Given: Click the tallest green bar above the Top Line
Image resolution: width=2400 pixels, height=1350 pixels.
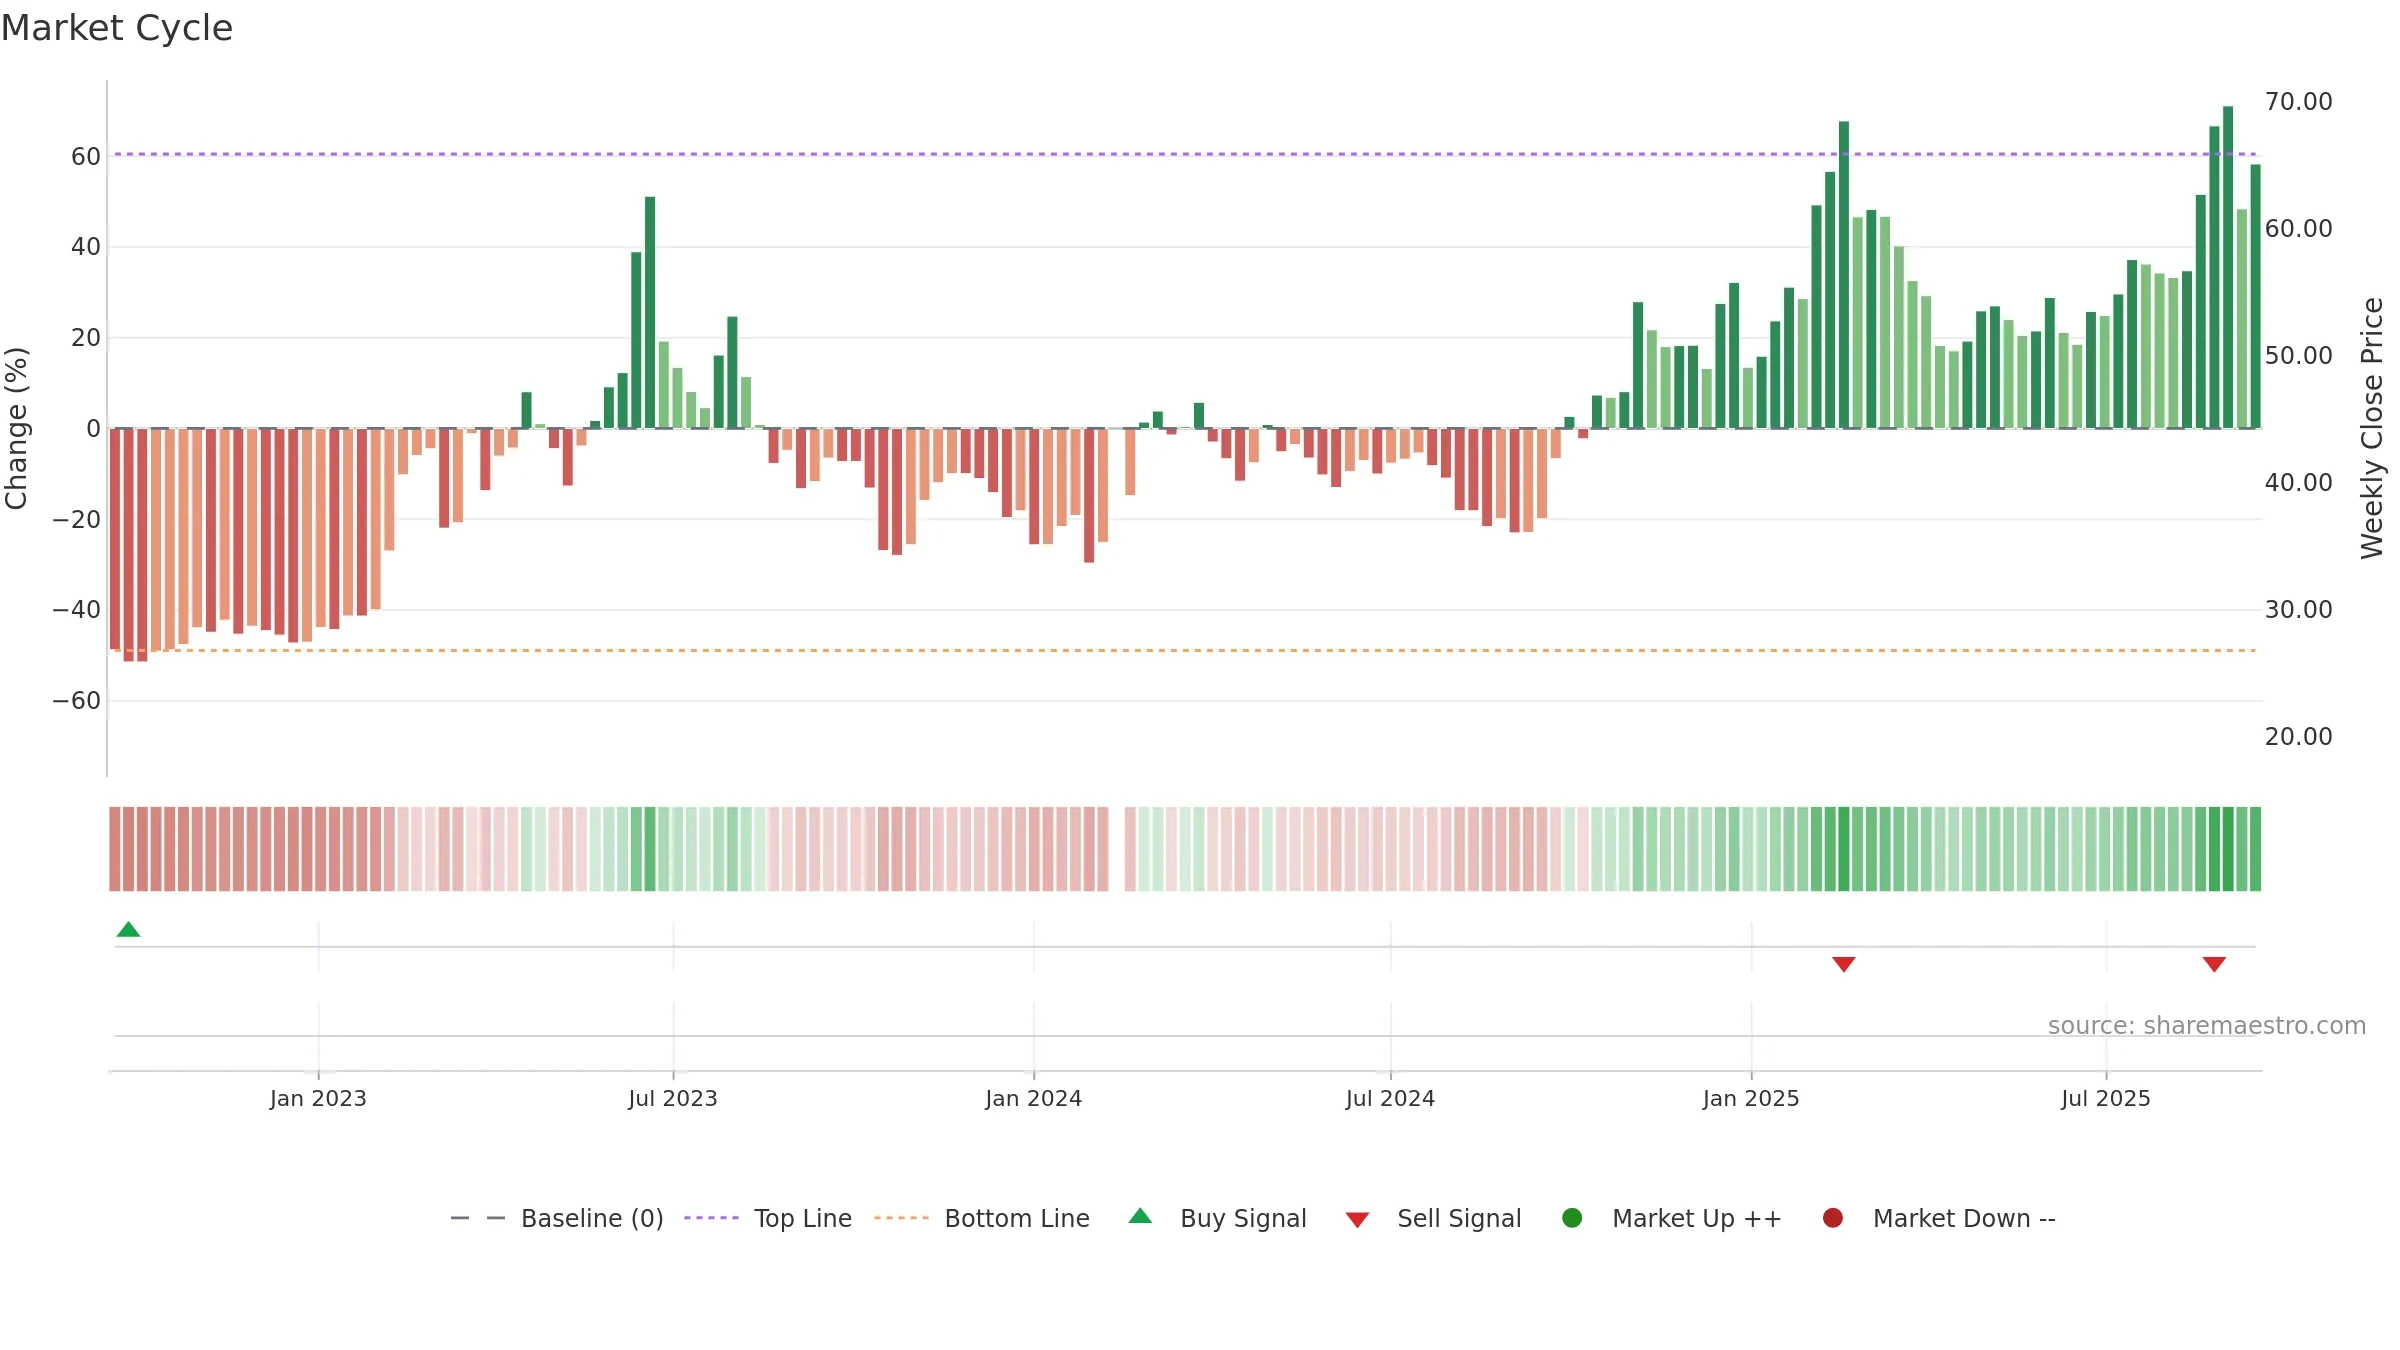Looking at the screenshot, I should pos(2228,267).
